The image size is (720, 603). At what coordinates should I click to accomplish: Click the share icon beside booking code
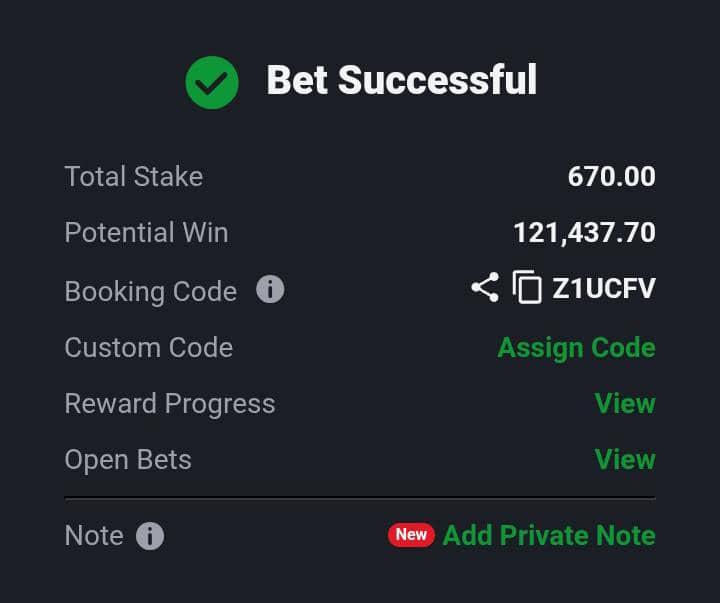point(485,287)
